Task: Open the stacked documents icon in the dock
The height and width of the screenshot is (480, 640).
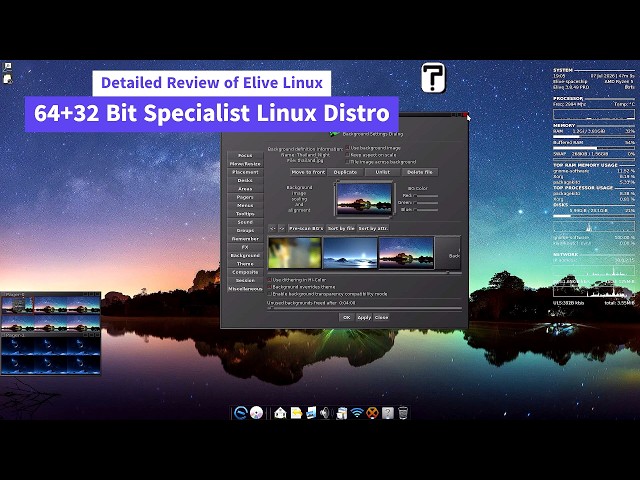Action: pyautogui.click(x=341, y=413)
